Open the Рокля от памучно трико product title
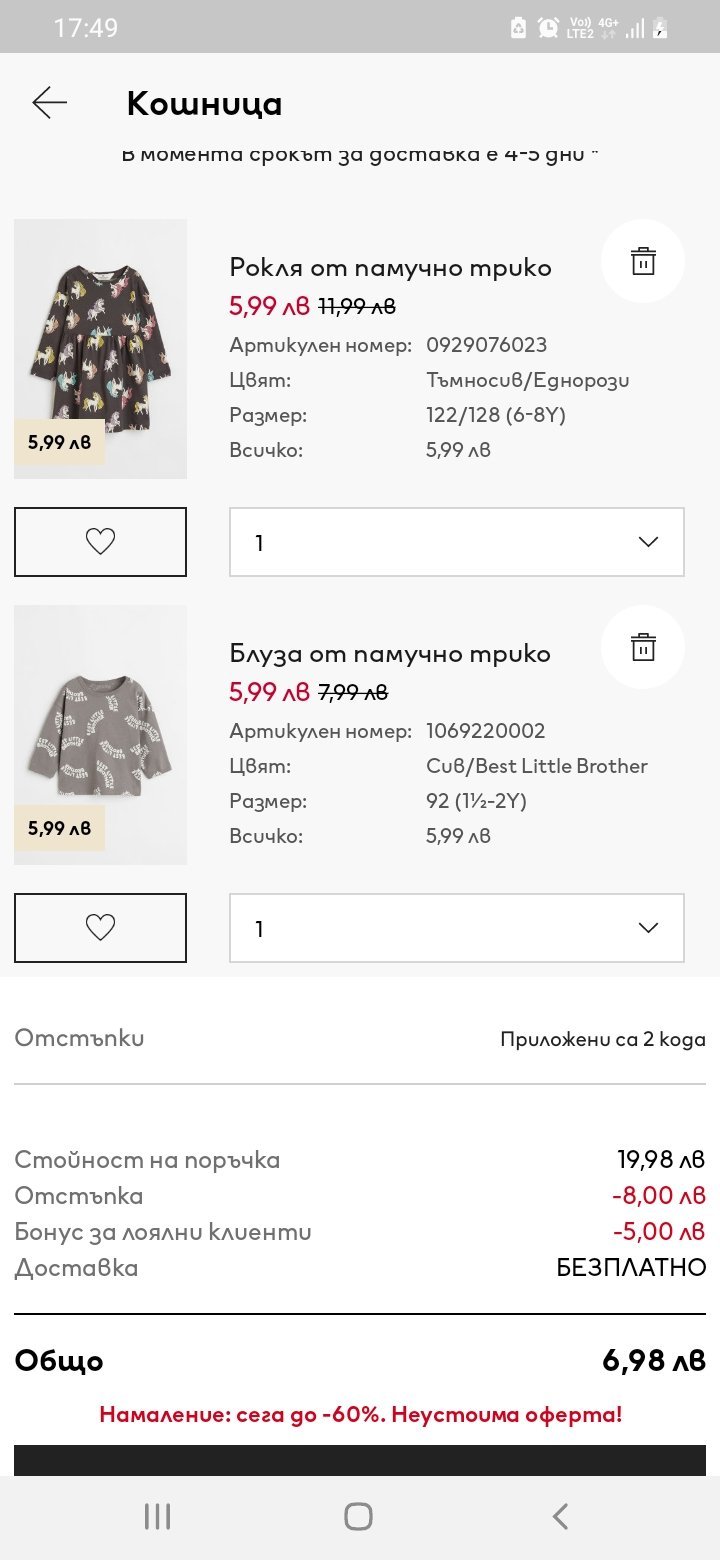Image resolution: width=720 pixels, height=1560 pixels. click(x=390, y=267)
